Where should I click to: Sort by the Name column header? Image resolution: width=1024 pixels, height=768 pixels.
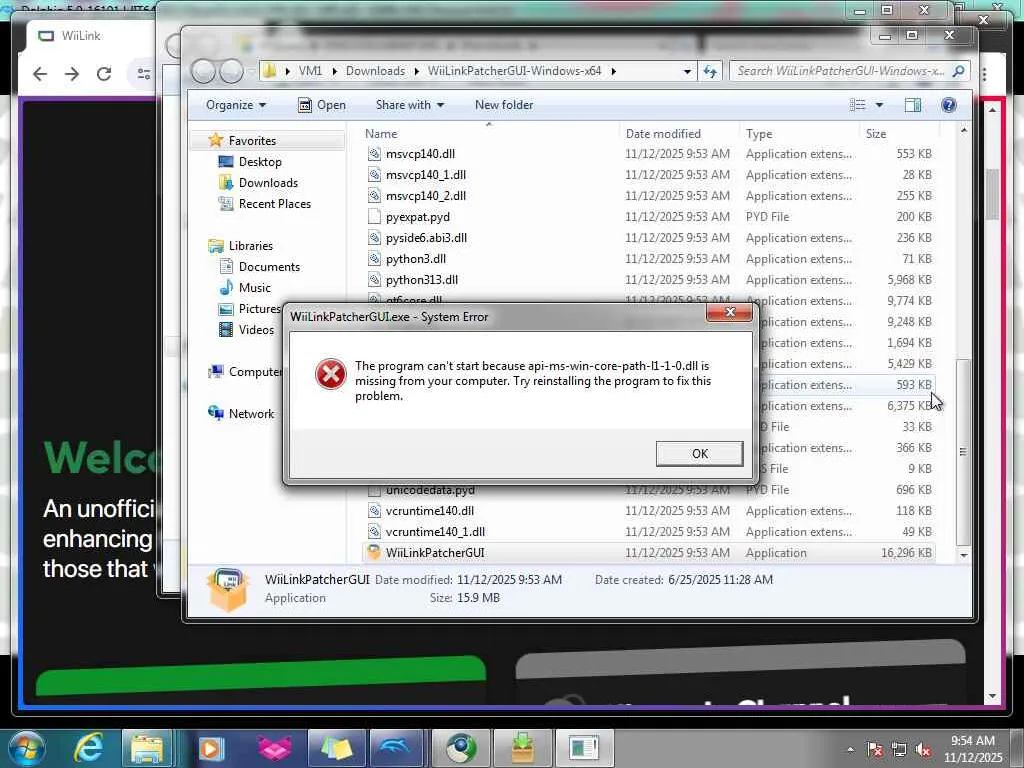tap(381, 133)
